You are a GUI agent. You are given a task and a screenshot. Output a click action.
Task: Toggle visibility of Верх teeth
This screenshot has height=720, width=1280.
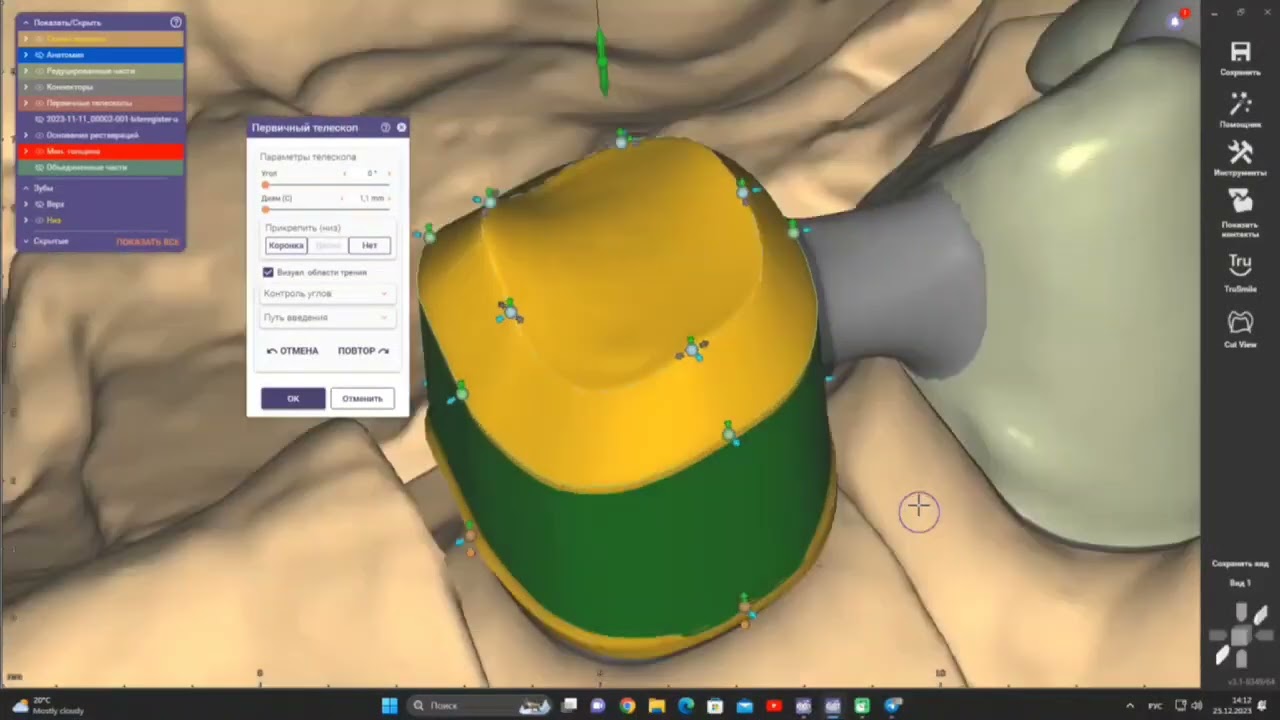click(39, 204)
